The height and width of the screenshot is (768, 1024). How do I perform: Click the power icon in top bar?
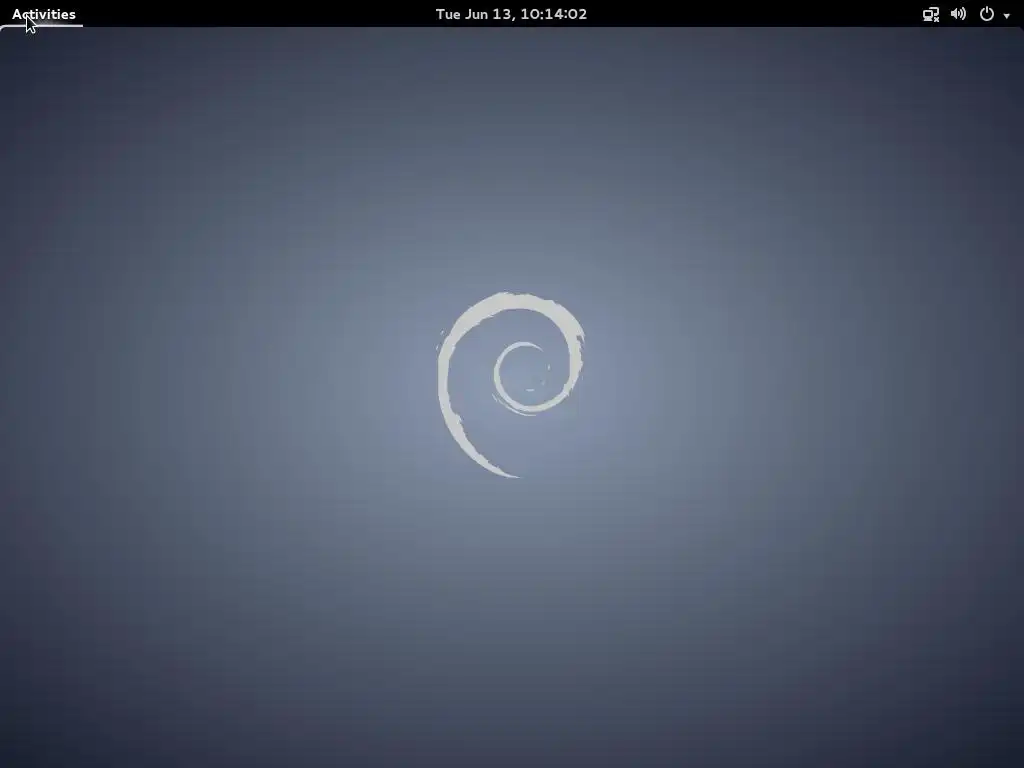click(x=987, y=14)
